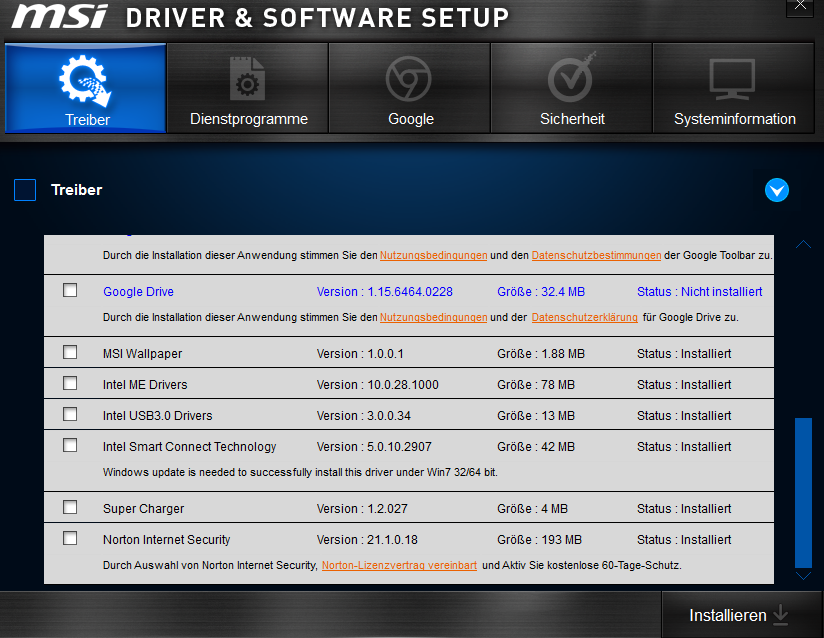This screenshot has height=638, width=824.
Task: Click the Norton Internet Security name
Action: point(167,540)
